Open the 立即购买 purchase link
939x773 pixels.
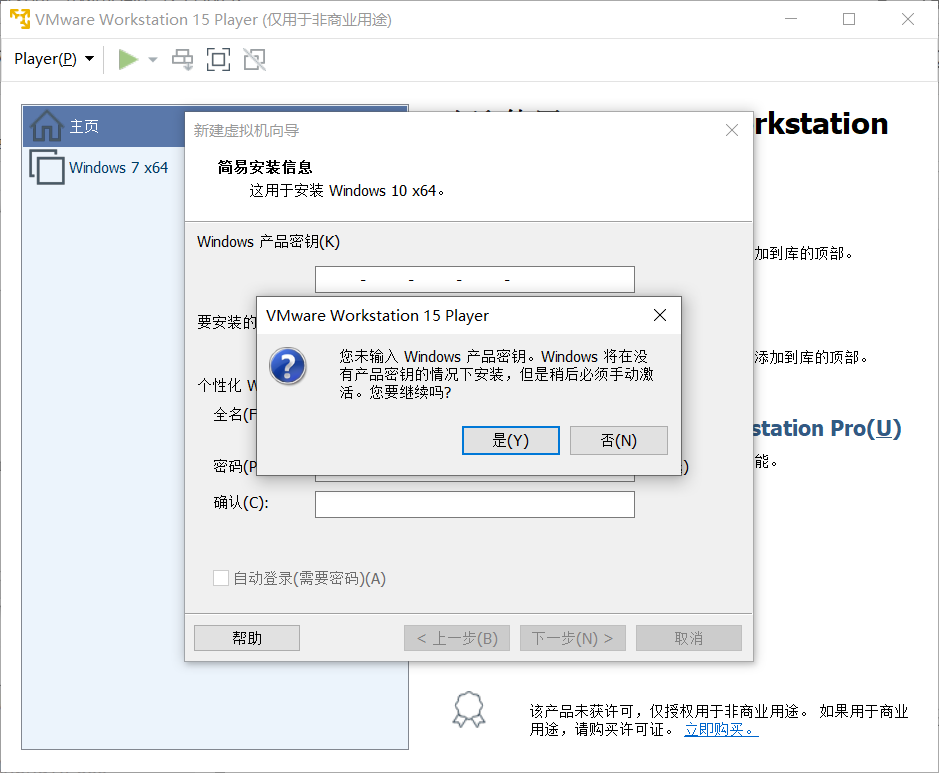pos(721,729)
